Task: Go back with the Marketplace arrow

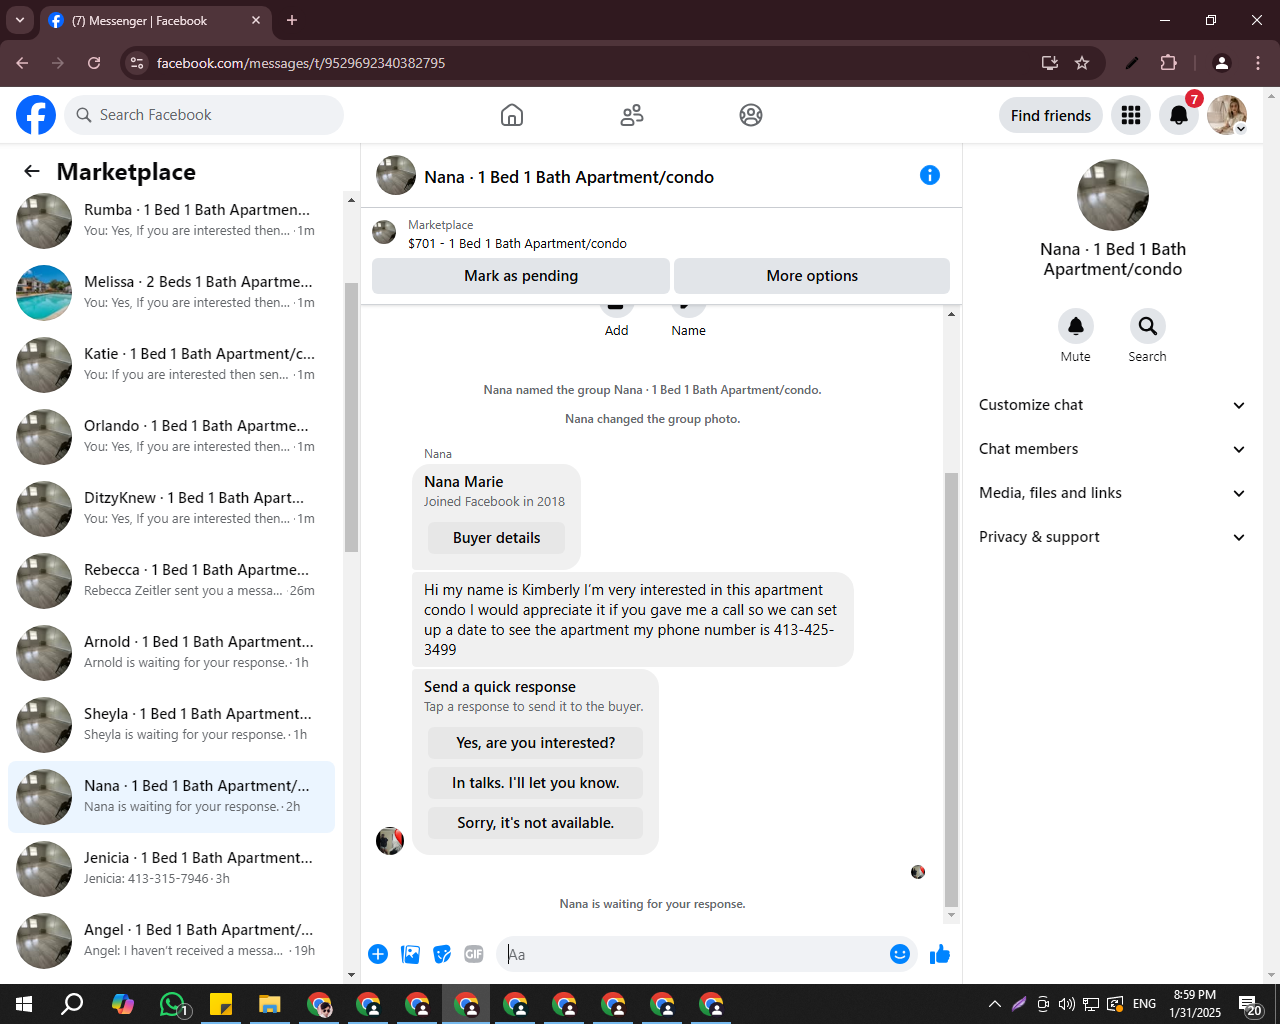Action: (32, 171)
